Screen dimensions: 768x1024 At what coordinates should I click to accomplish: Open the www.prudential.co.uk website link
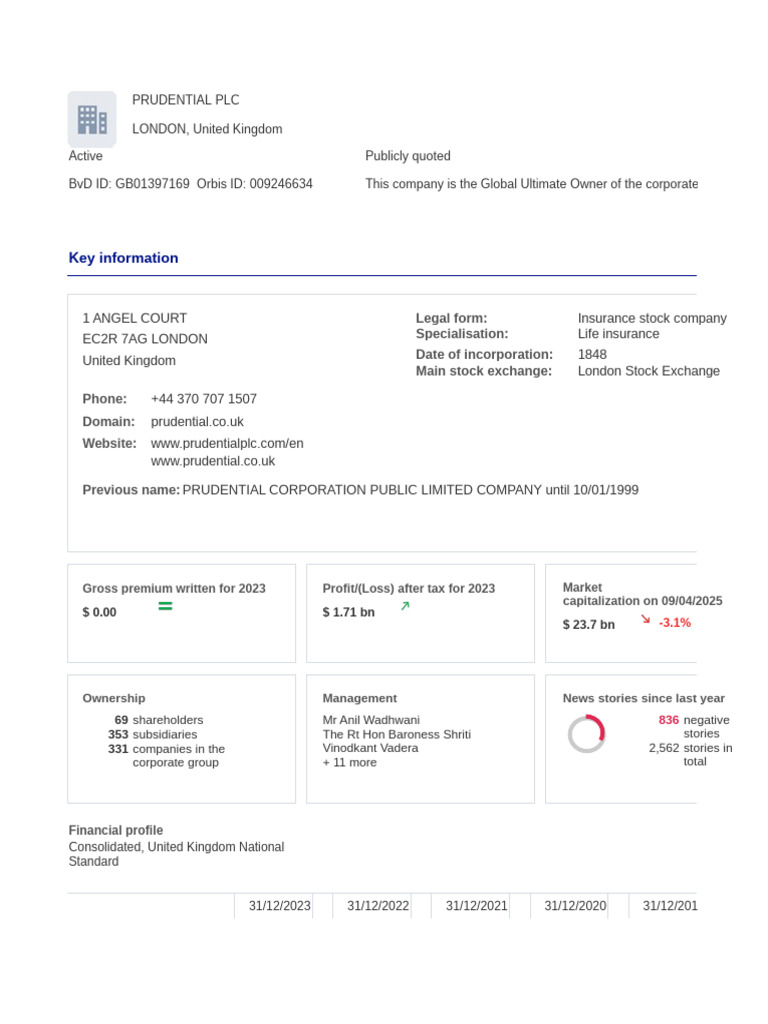pyautogui.click(x=213, y=461)
